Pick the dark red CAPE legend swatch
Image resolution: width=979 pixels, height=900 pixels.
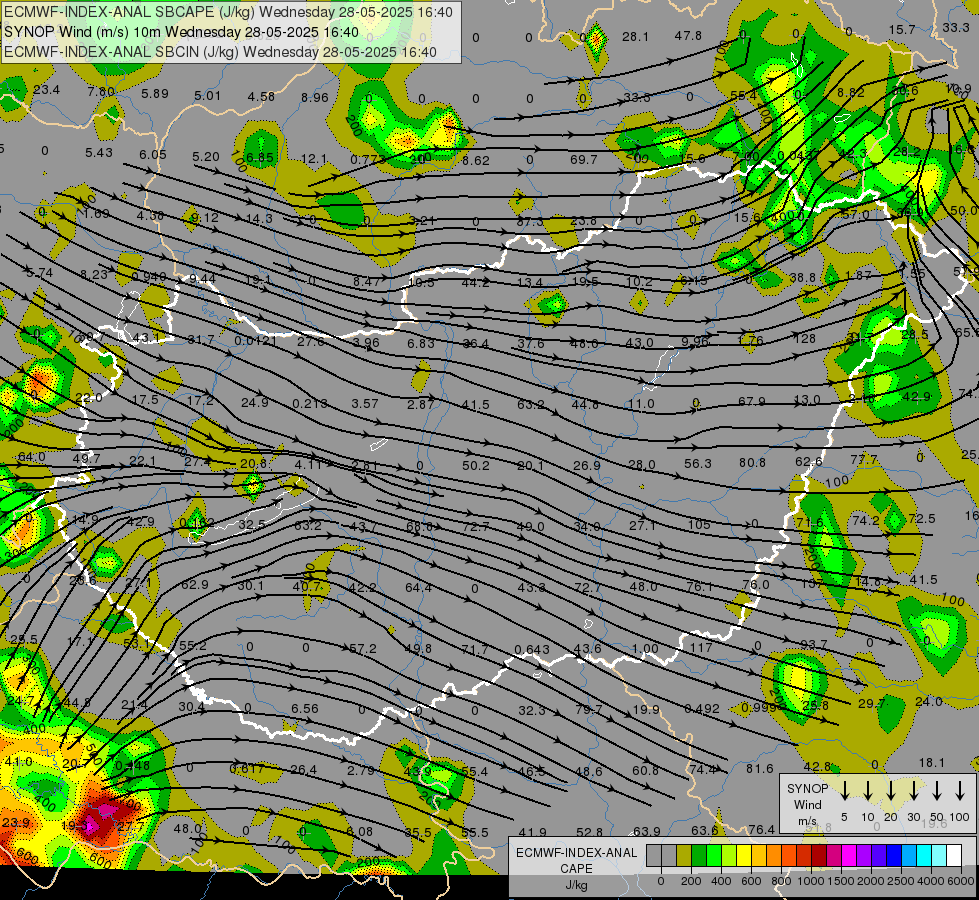tap(819, 855)
